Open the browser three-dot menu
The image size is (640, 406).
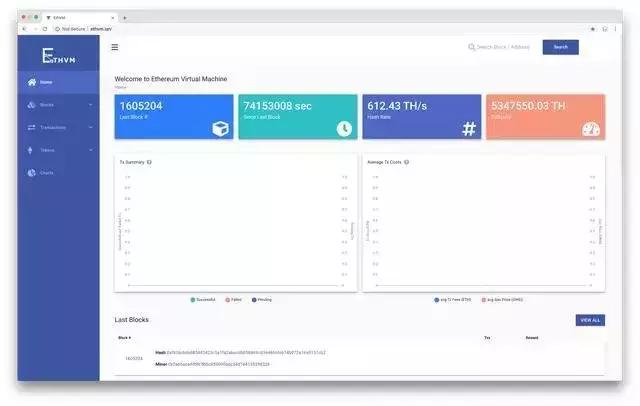click(x=616, y=29)
